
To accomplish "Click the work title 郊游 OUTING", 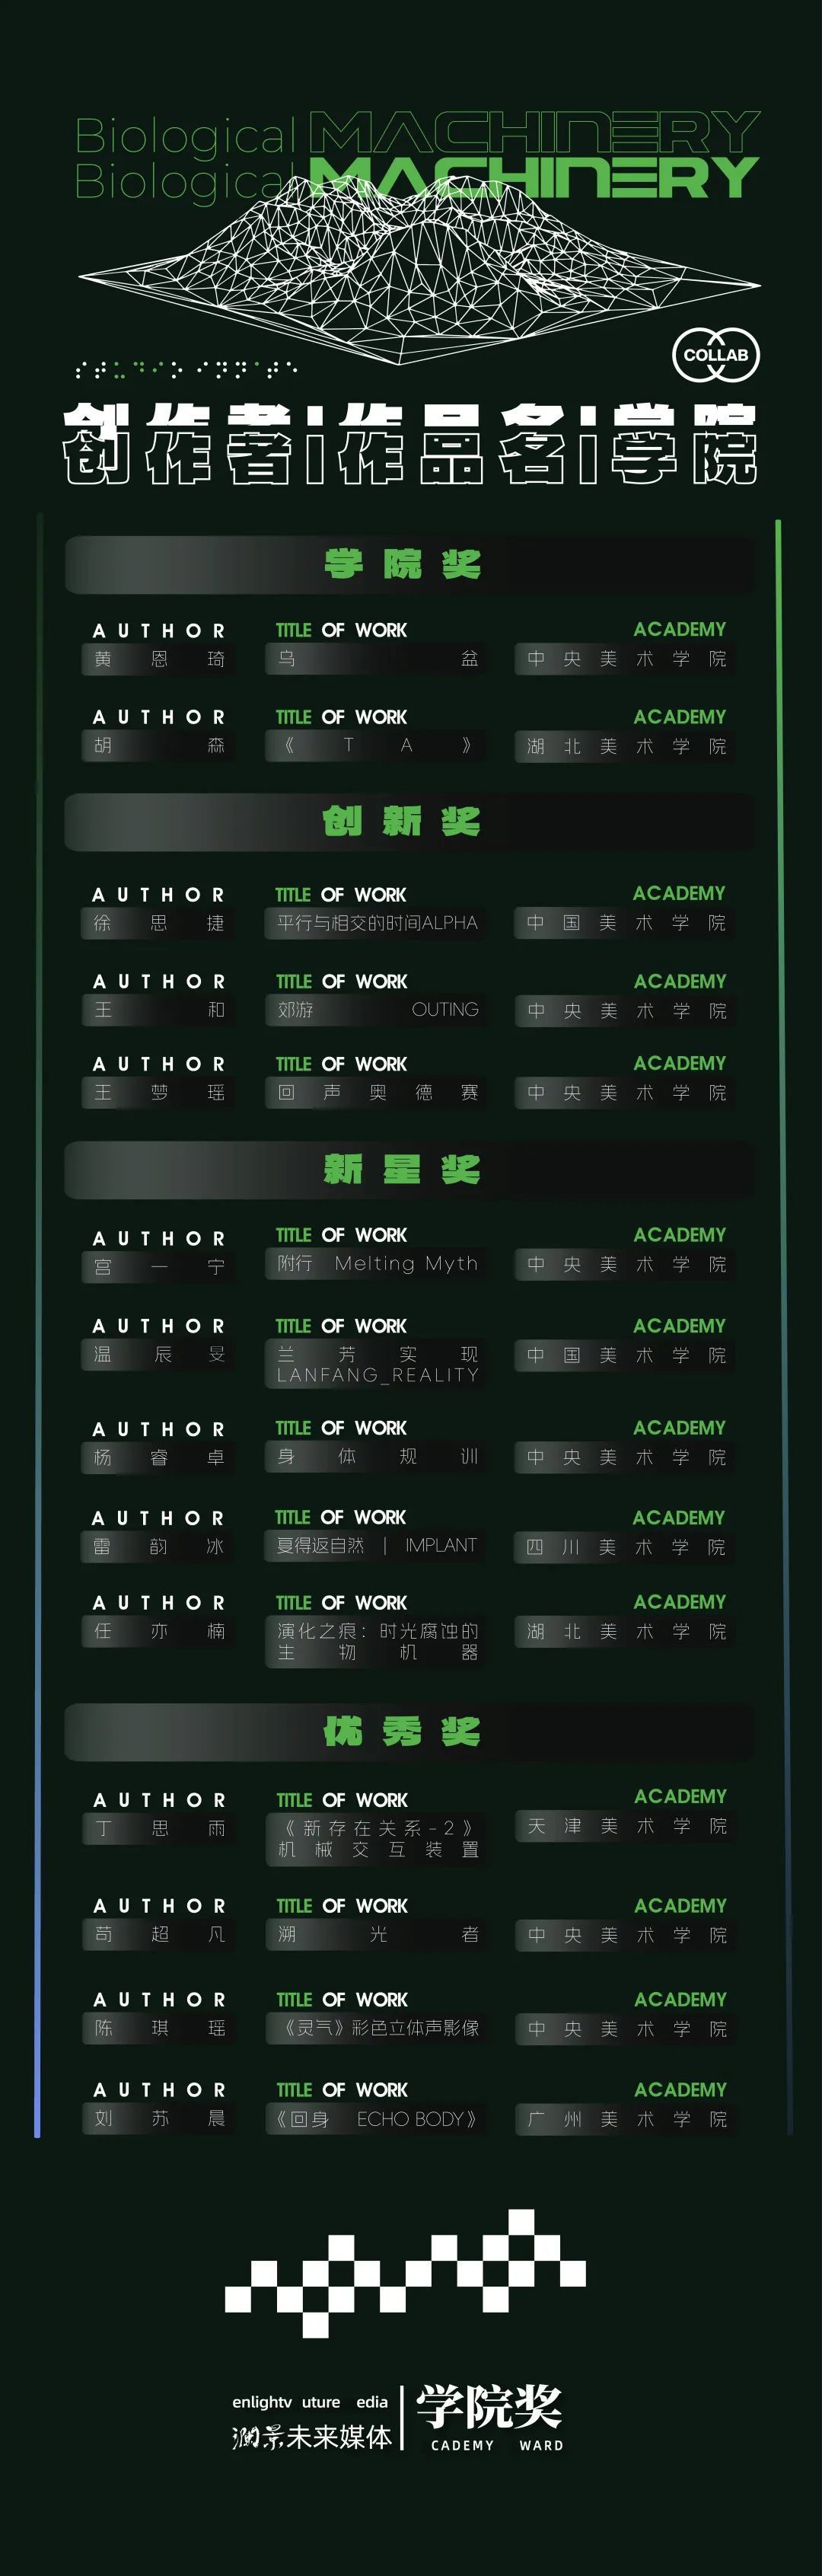I will point(377,1010).
